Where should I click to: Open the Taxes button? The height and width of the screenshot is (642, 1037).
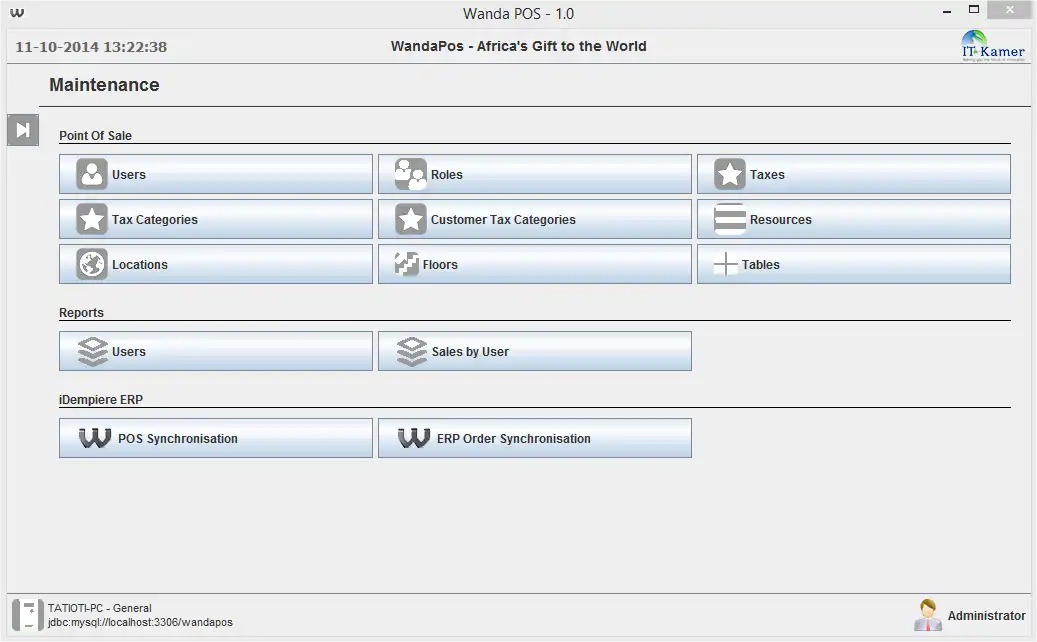coord(854,175)
